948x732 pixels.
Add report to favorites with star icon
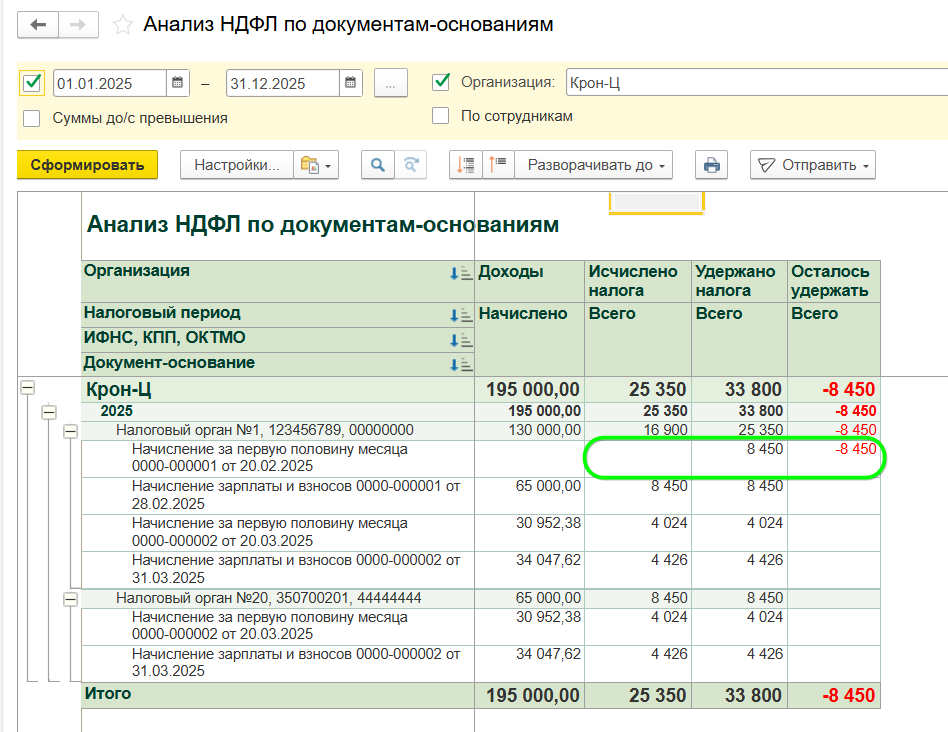pyautogui.click(x=123, y=25)
